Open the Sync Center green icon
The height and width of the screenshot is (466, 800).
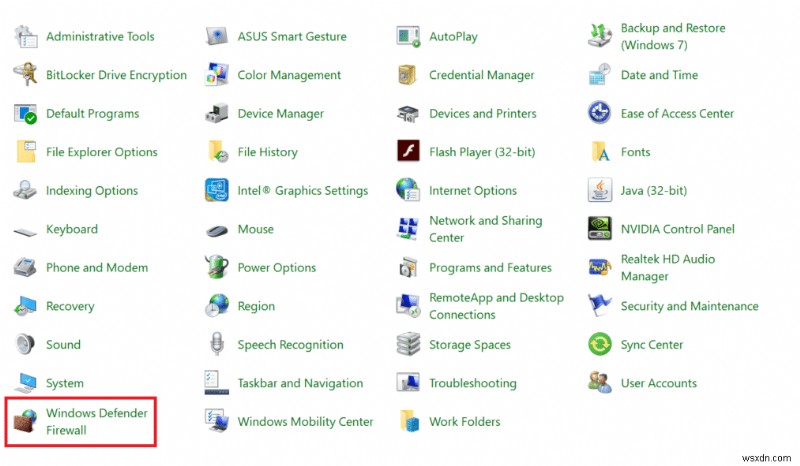600,345
